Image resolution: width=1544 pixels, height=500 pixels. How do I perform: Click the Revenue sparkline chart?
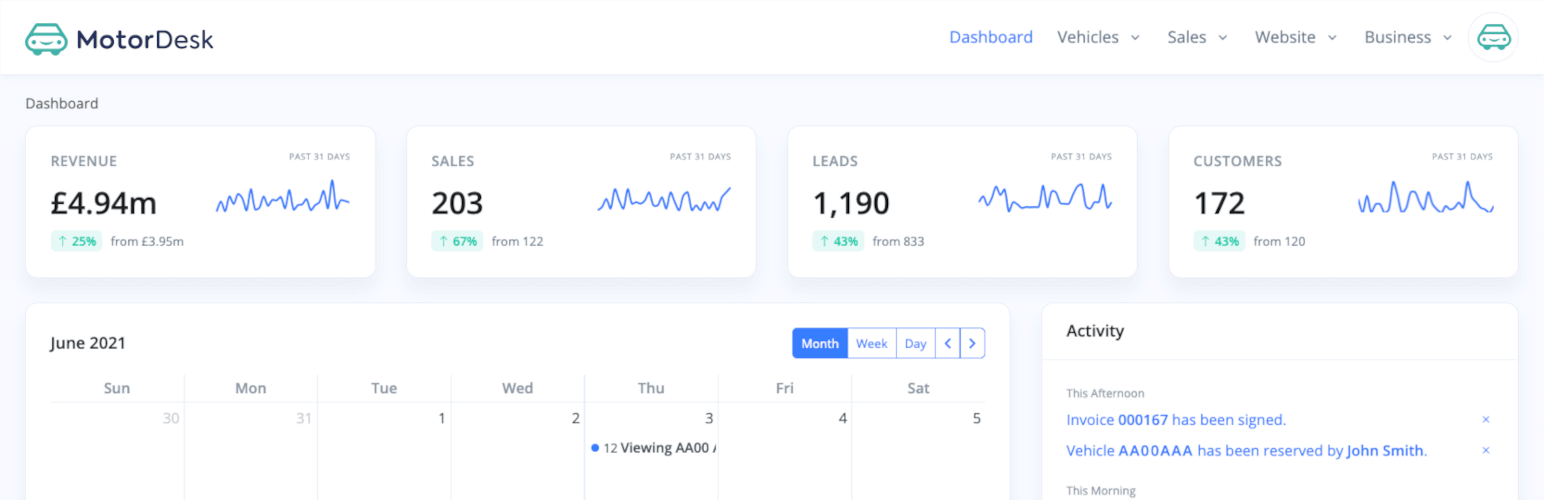282,198
